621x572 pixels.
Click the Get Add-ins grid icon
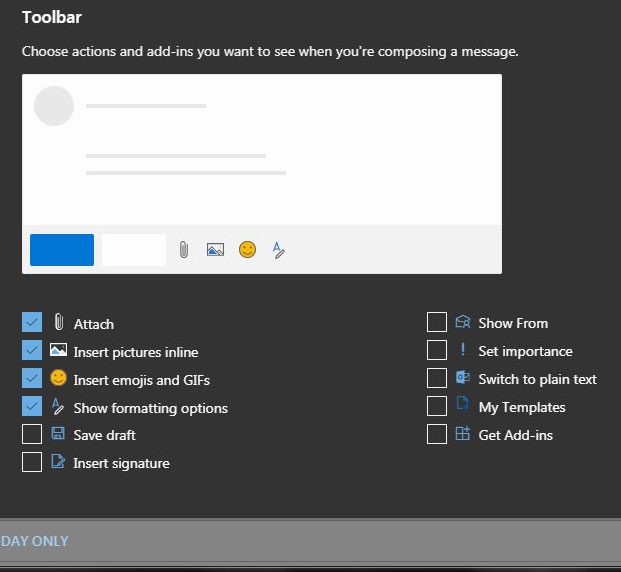tap(463, 434)
